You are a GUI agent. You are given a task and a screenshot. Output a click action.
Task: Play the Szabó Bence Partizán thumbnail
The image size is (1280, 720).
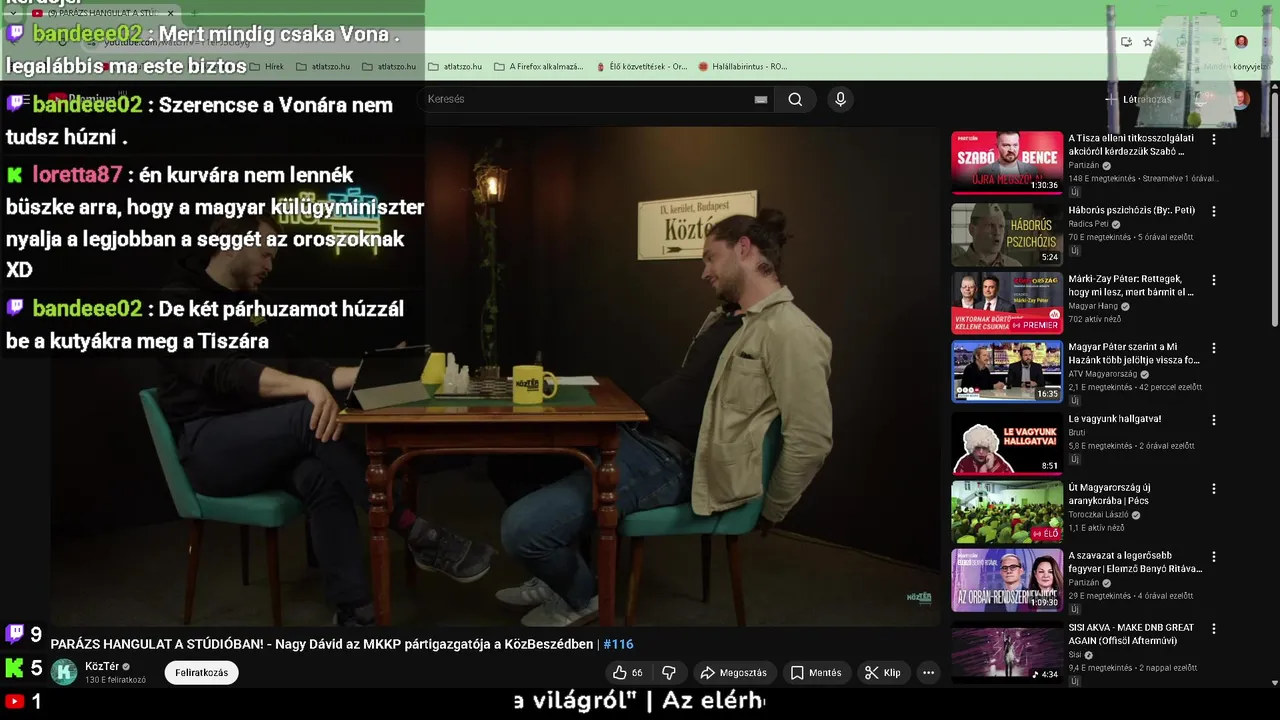[1007, 162]
